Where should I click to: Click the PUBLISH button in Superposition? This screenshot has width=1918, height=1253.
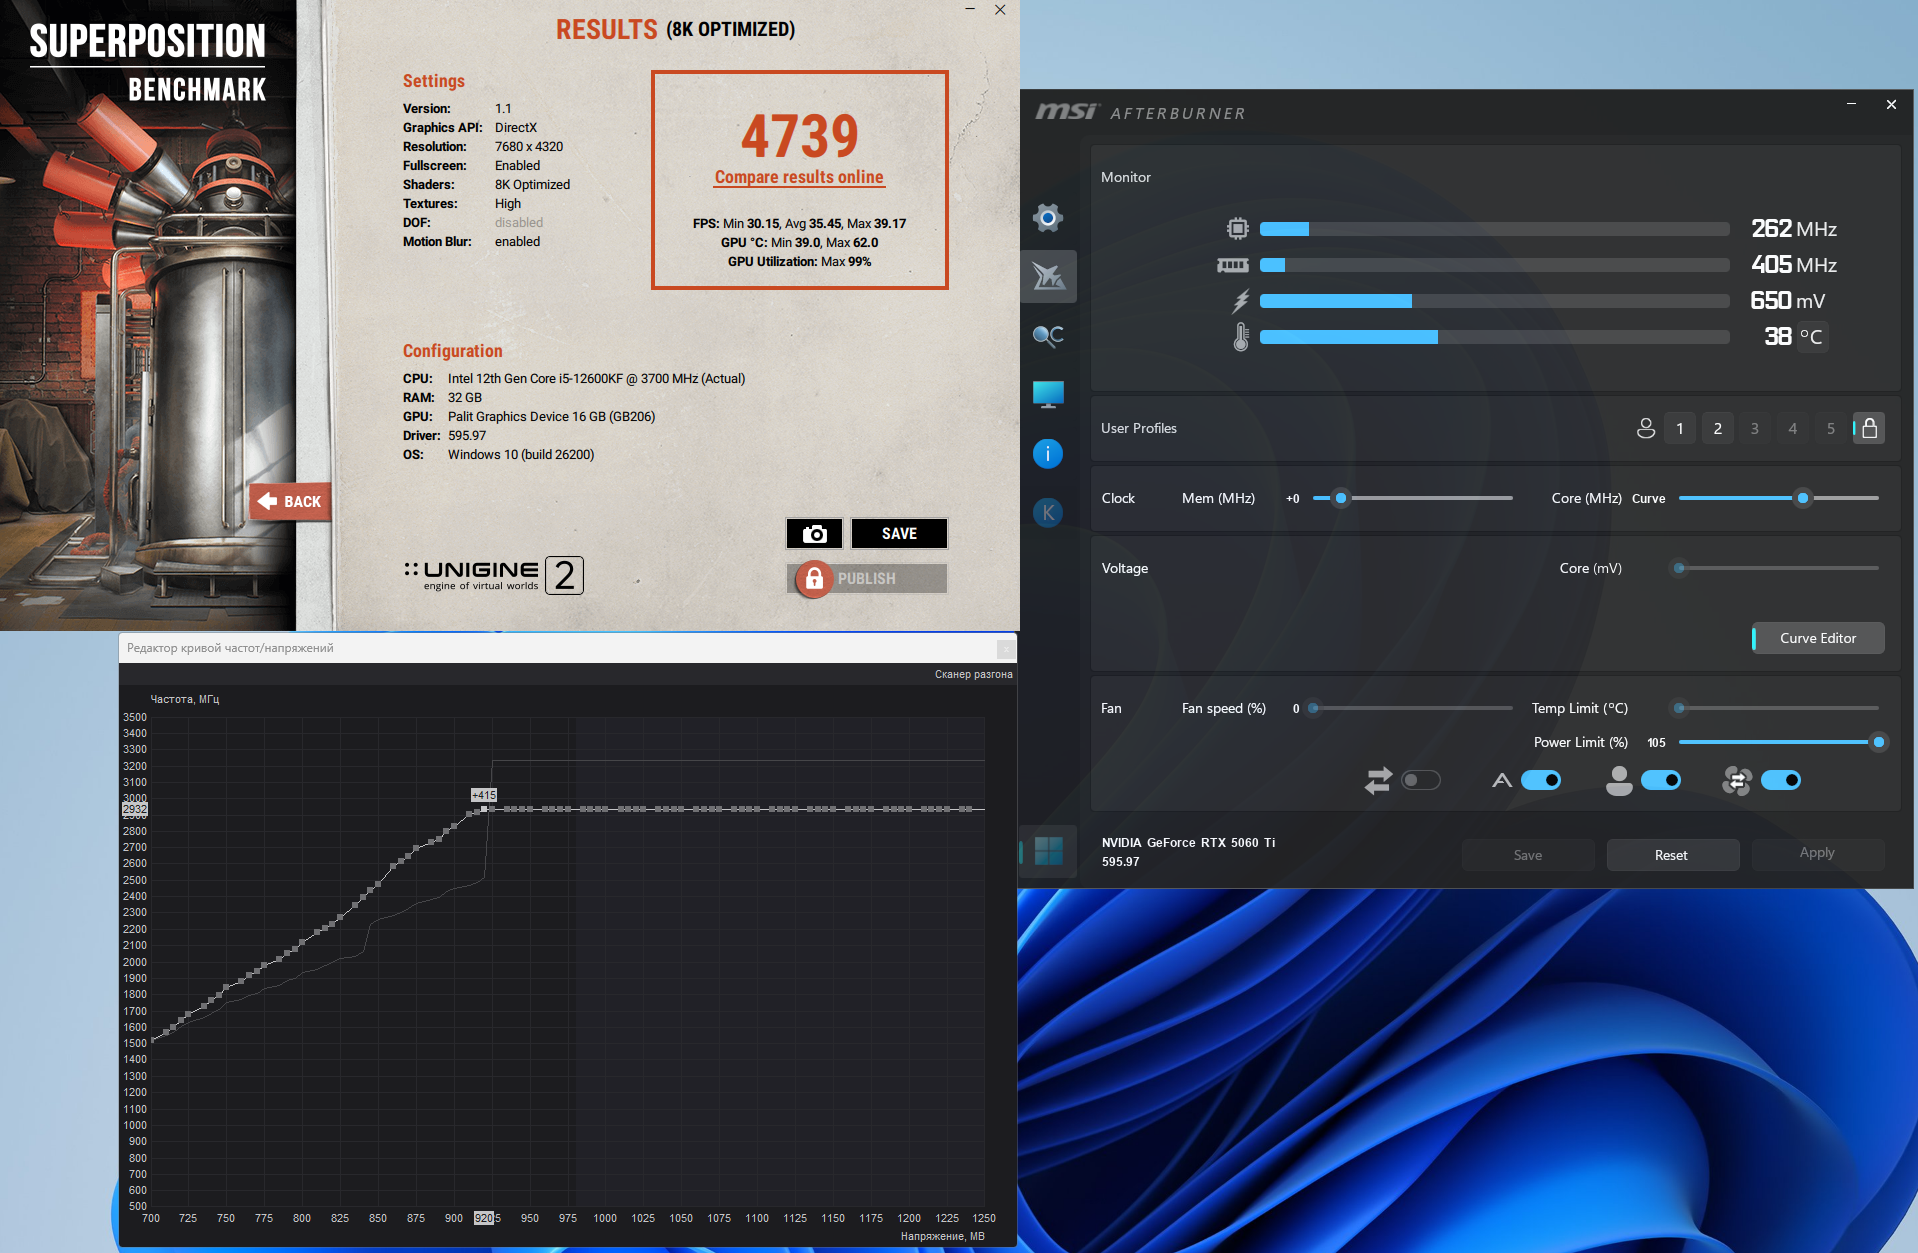coord(867,579)
